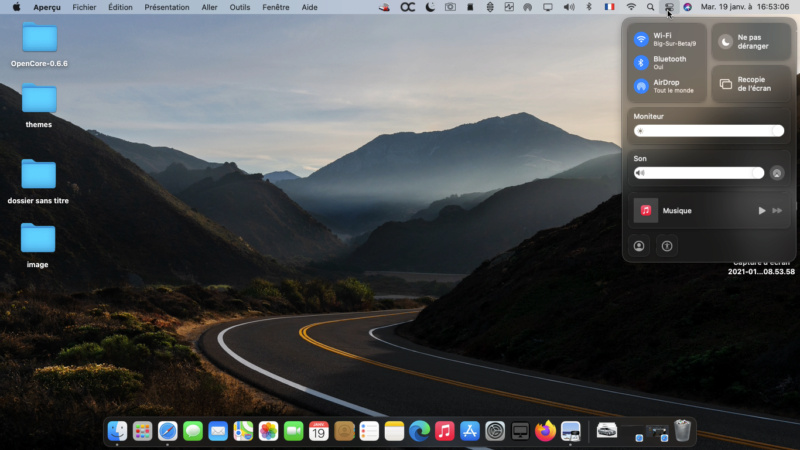
Task: Open Mail from the Dock
Action: point(218,431)
